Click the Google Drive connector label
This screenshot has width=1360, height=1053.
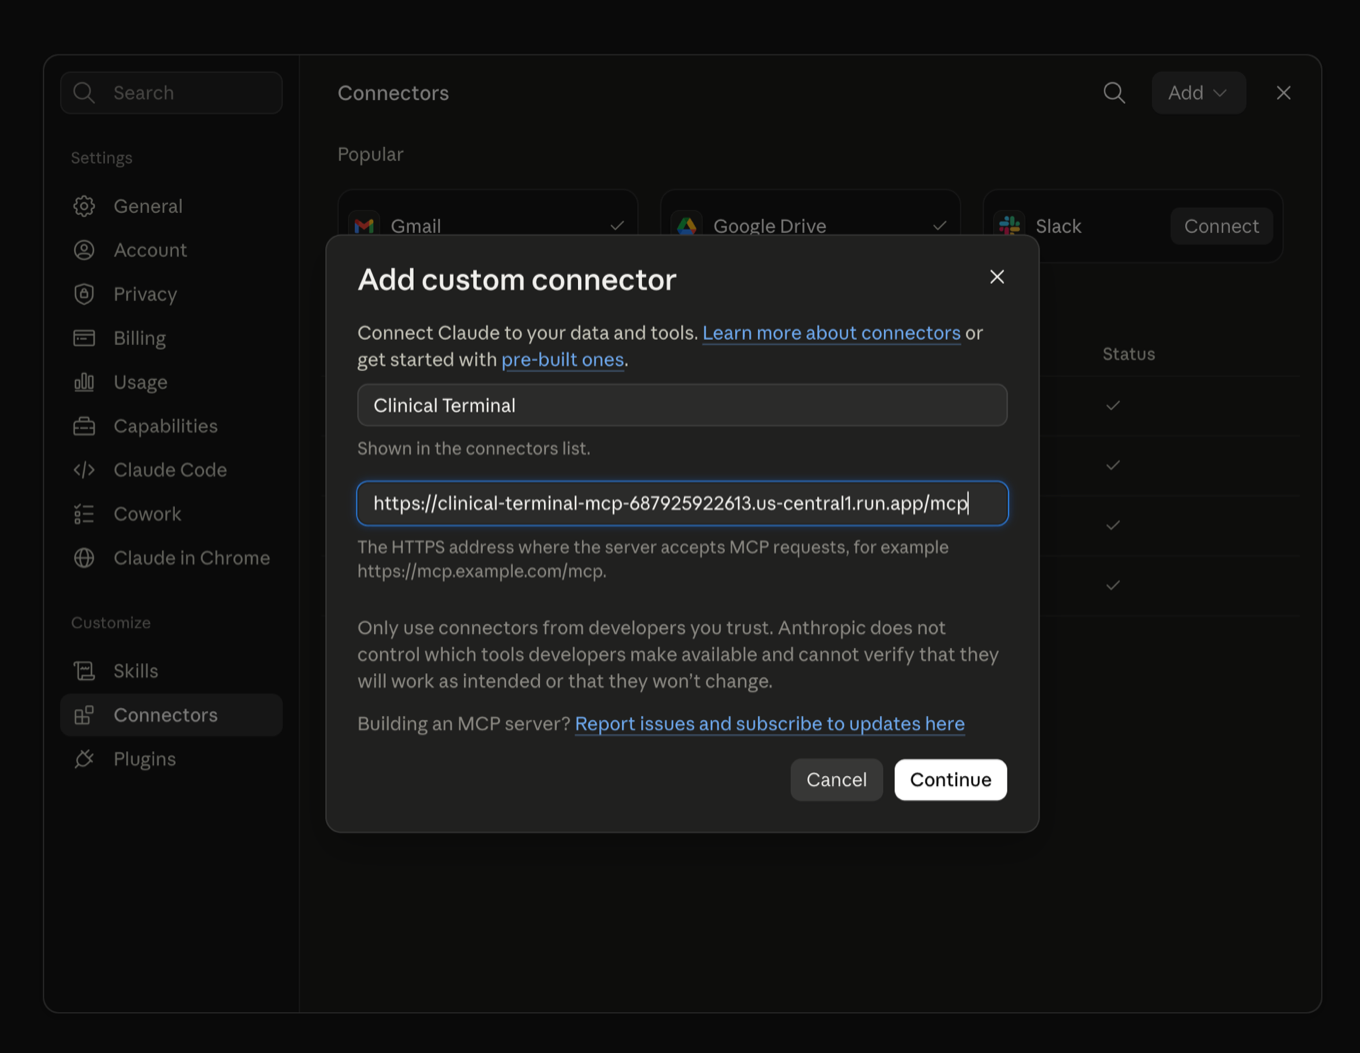click(770, 226)
